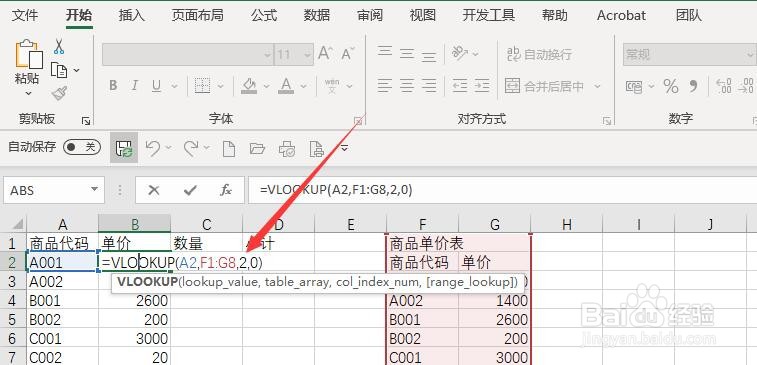This screenshot has width=757, height=365.
Task: Expand the Paste options arrow
Action: coord(28,93)
